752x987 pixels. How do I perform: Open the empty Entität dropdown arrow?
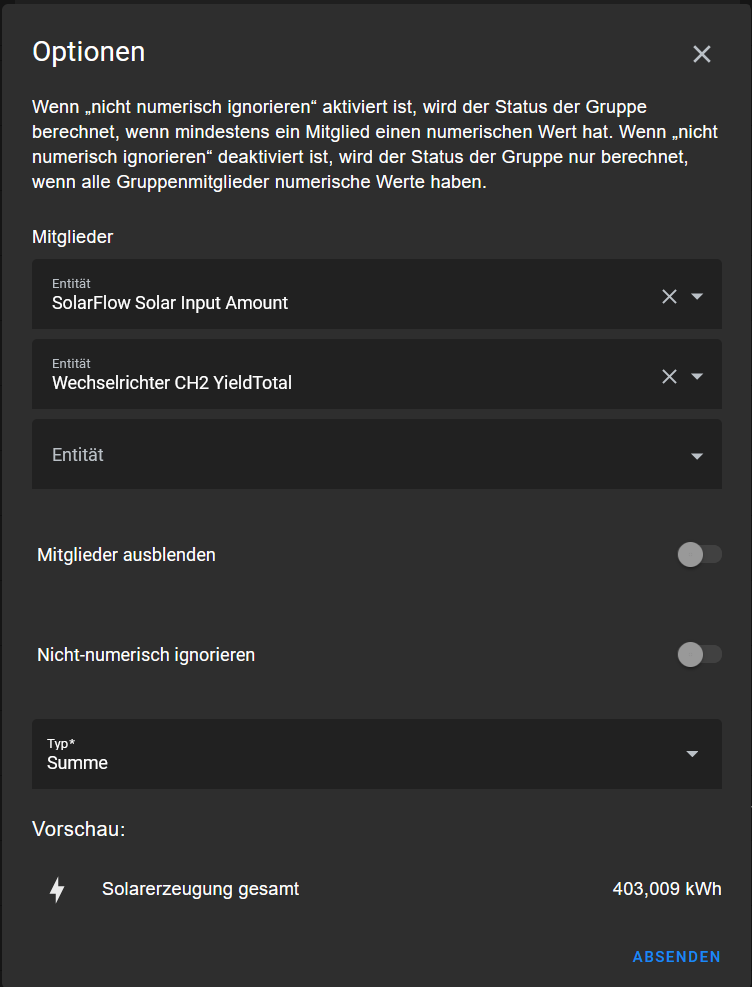coord(697,456)
